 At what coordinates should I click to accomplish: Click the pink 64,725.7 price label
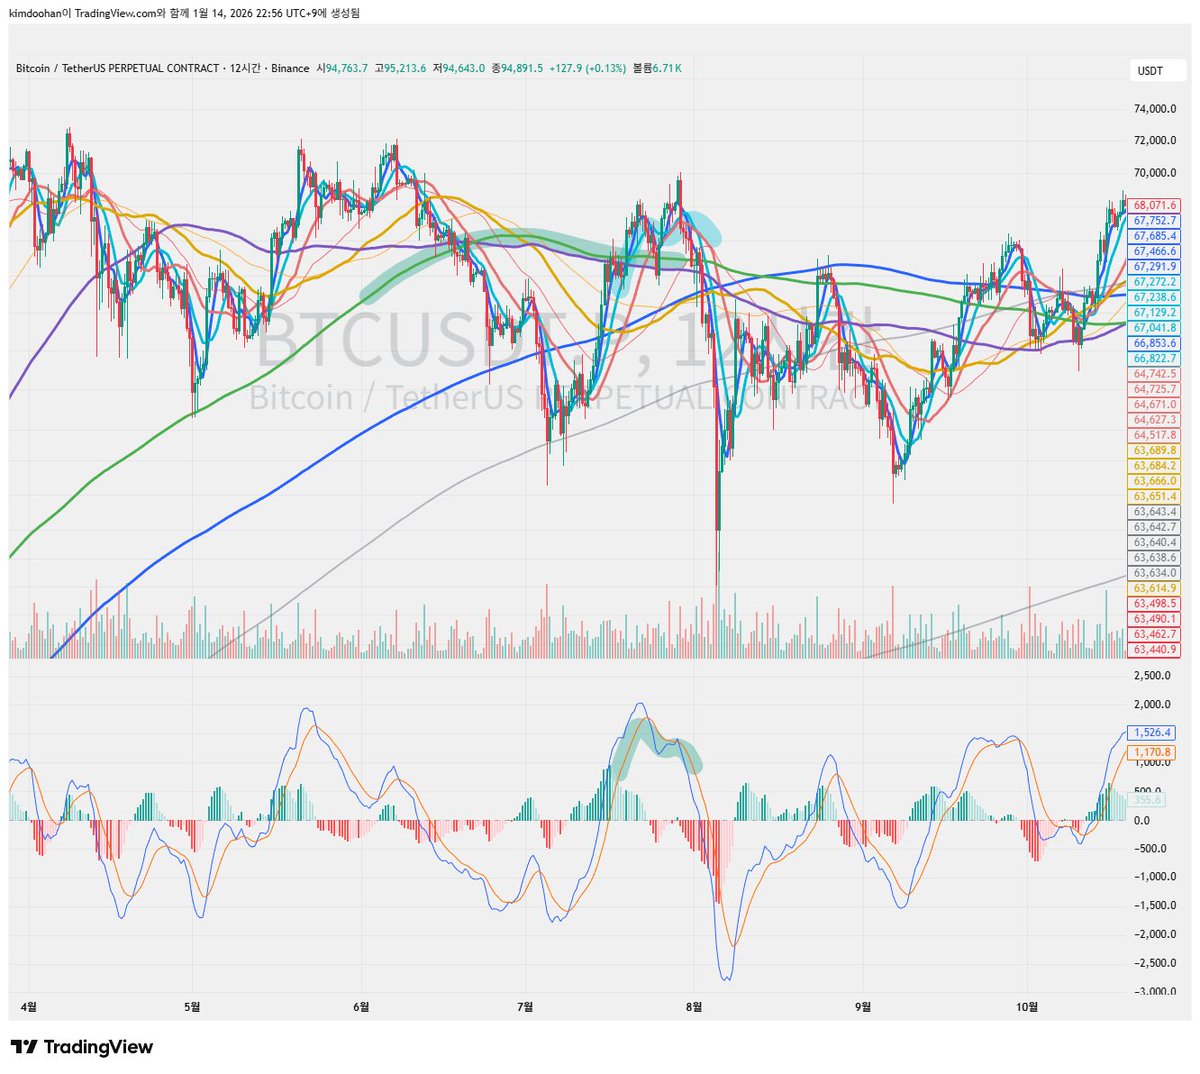(x=1154, y=389)
